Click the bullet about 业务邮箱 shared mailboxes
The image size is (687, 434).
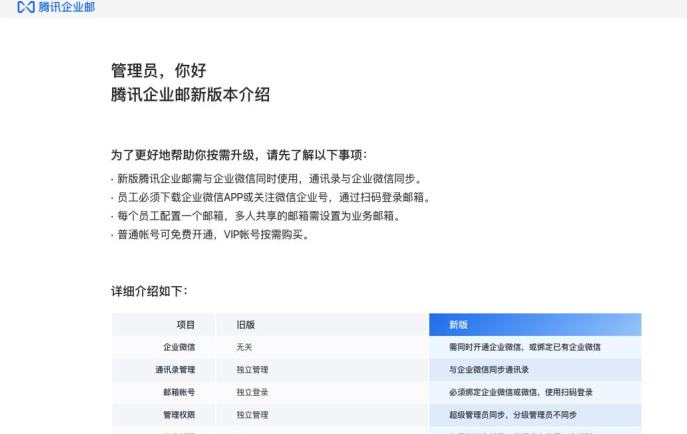(x=256, y=216)
